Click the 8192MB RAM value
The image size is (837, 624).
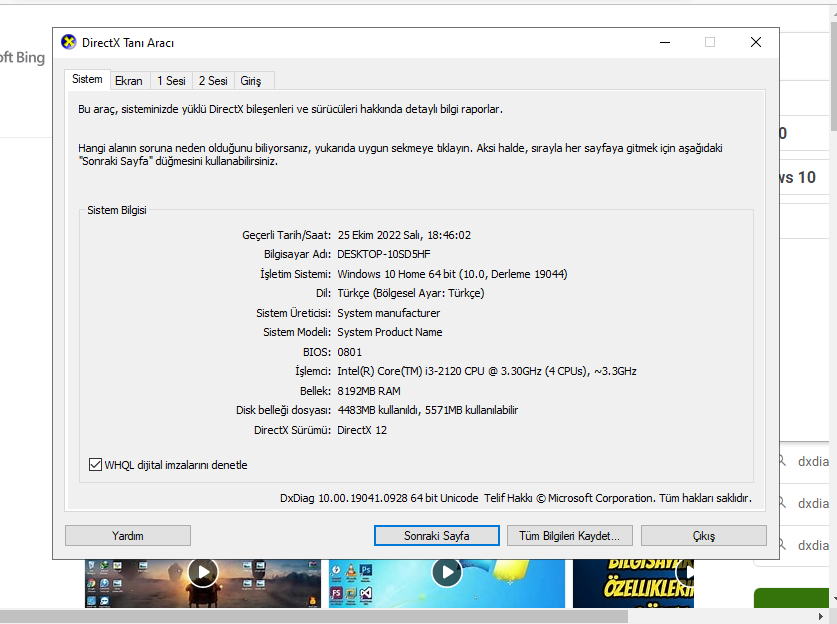pyautogui.click(x=369, y=391)
